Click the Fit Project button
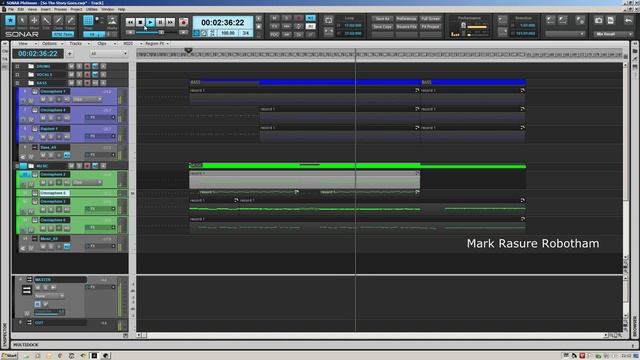The image size is (640, 360). pos(431,27)
